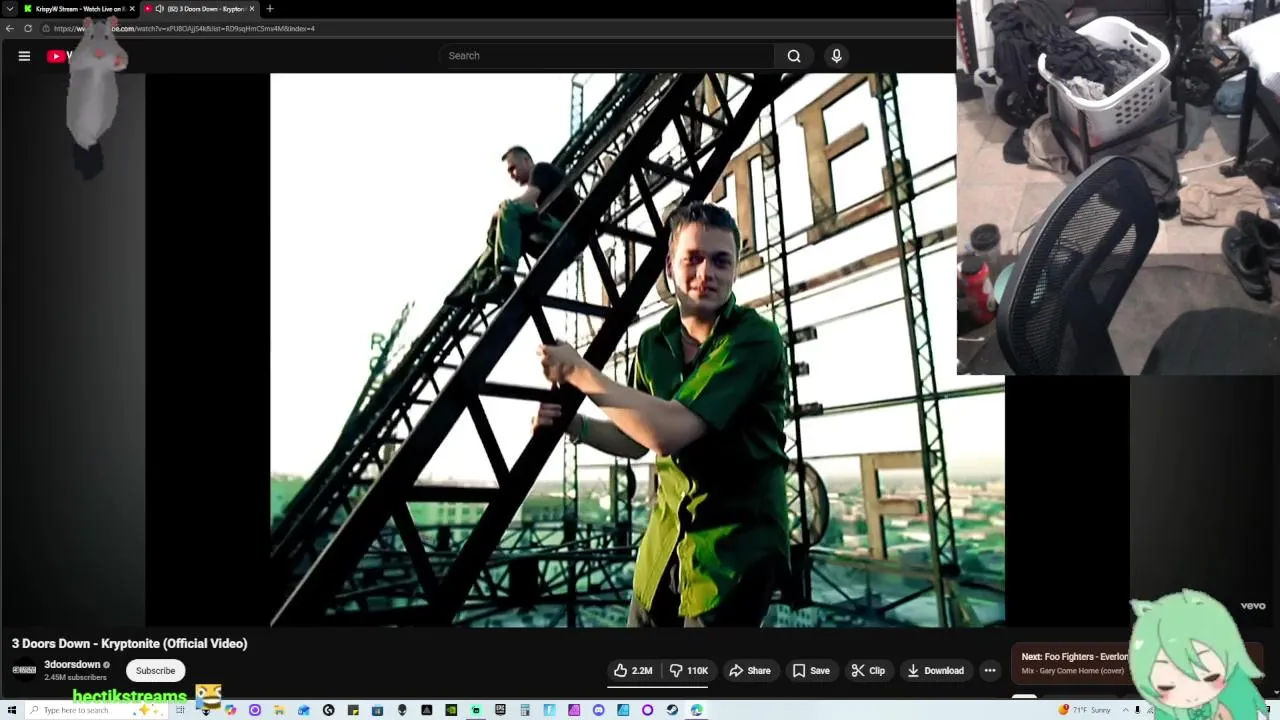The height and width of the screenshot is (720, 1280).
Task: Open the NVIDIA app taskbar icon
Action: [x=451, y=710]
